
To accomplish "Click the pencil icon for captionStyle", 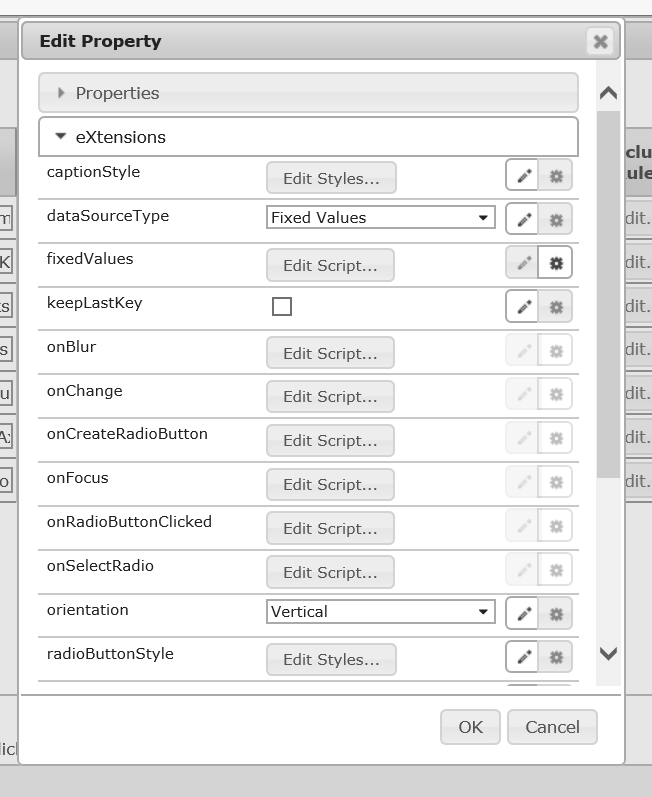I will [x=522, y=176].
